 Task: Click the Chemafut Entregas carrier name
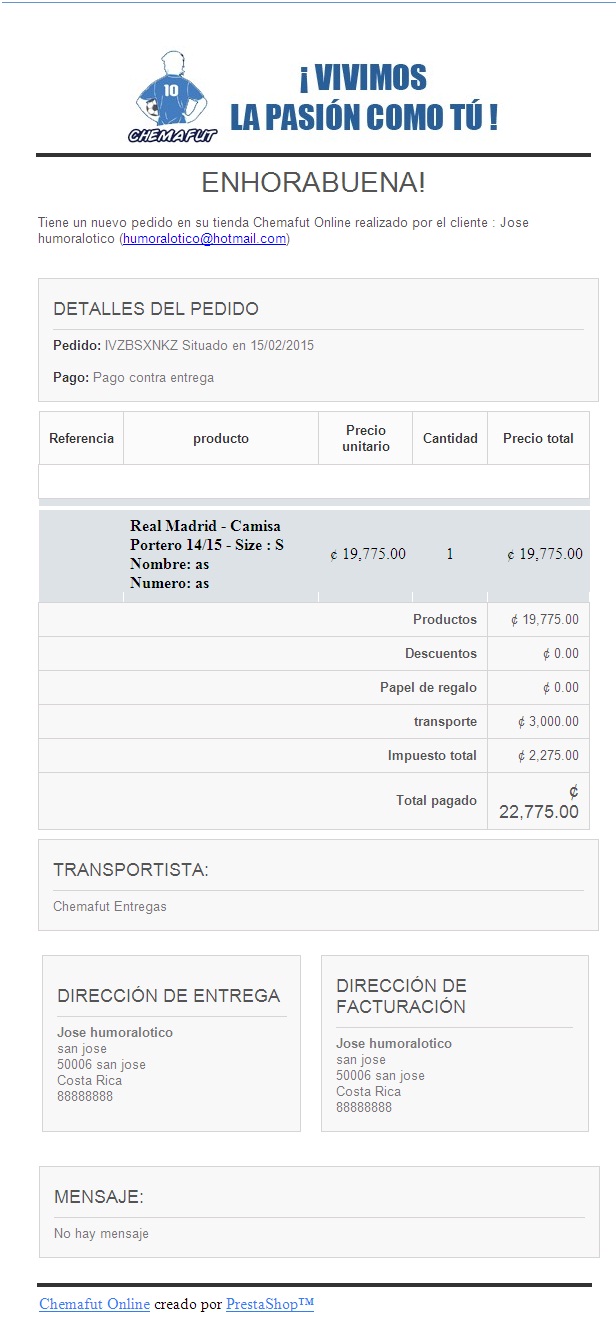click(110, 906)
